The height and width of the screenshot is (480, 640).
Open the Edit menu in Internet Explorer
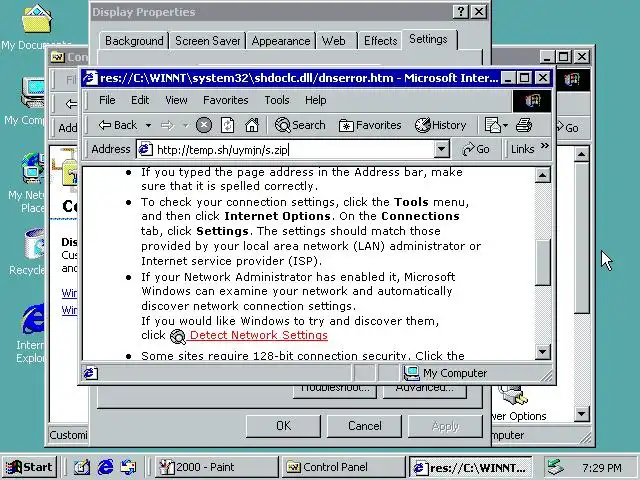pos(140,100)
